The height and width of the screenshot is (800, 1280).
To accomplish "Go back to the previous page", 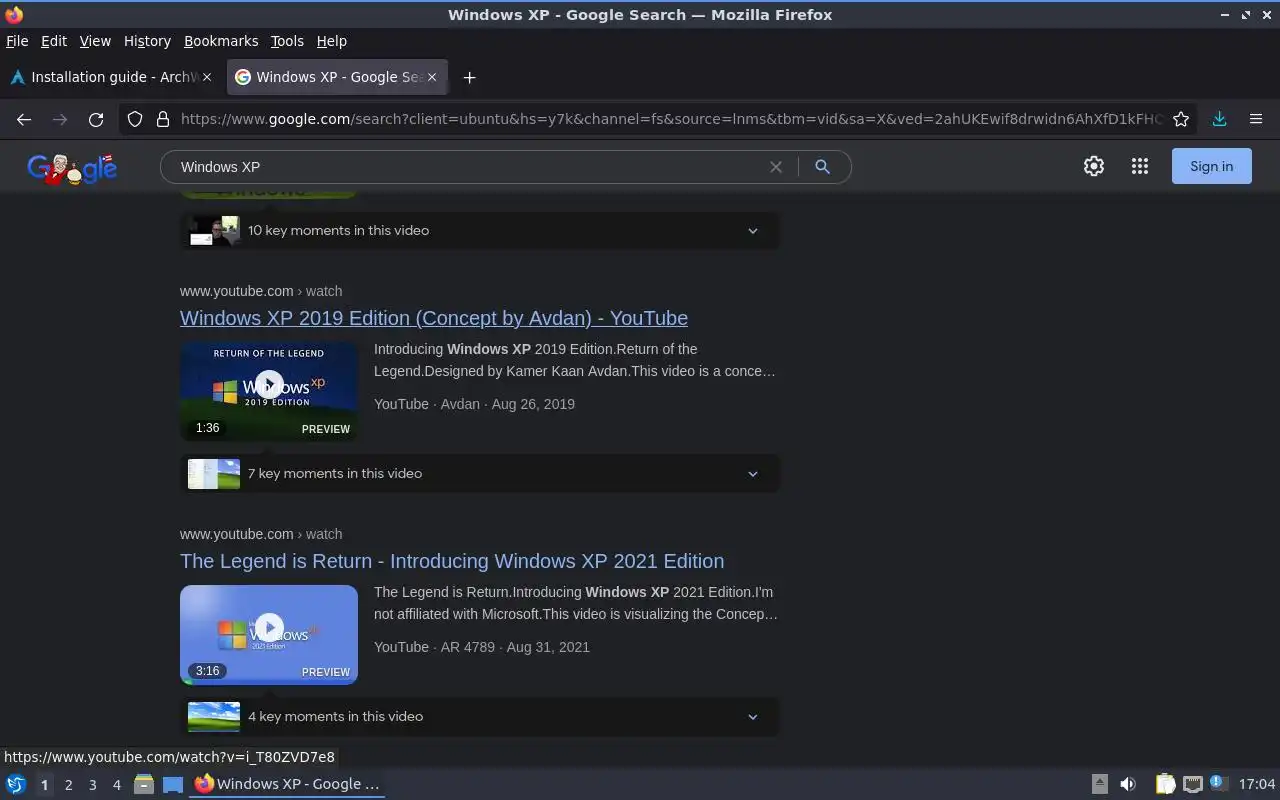I will [x=24, y=119].
